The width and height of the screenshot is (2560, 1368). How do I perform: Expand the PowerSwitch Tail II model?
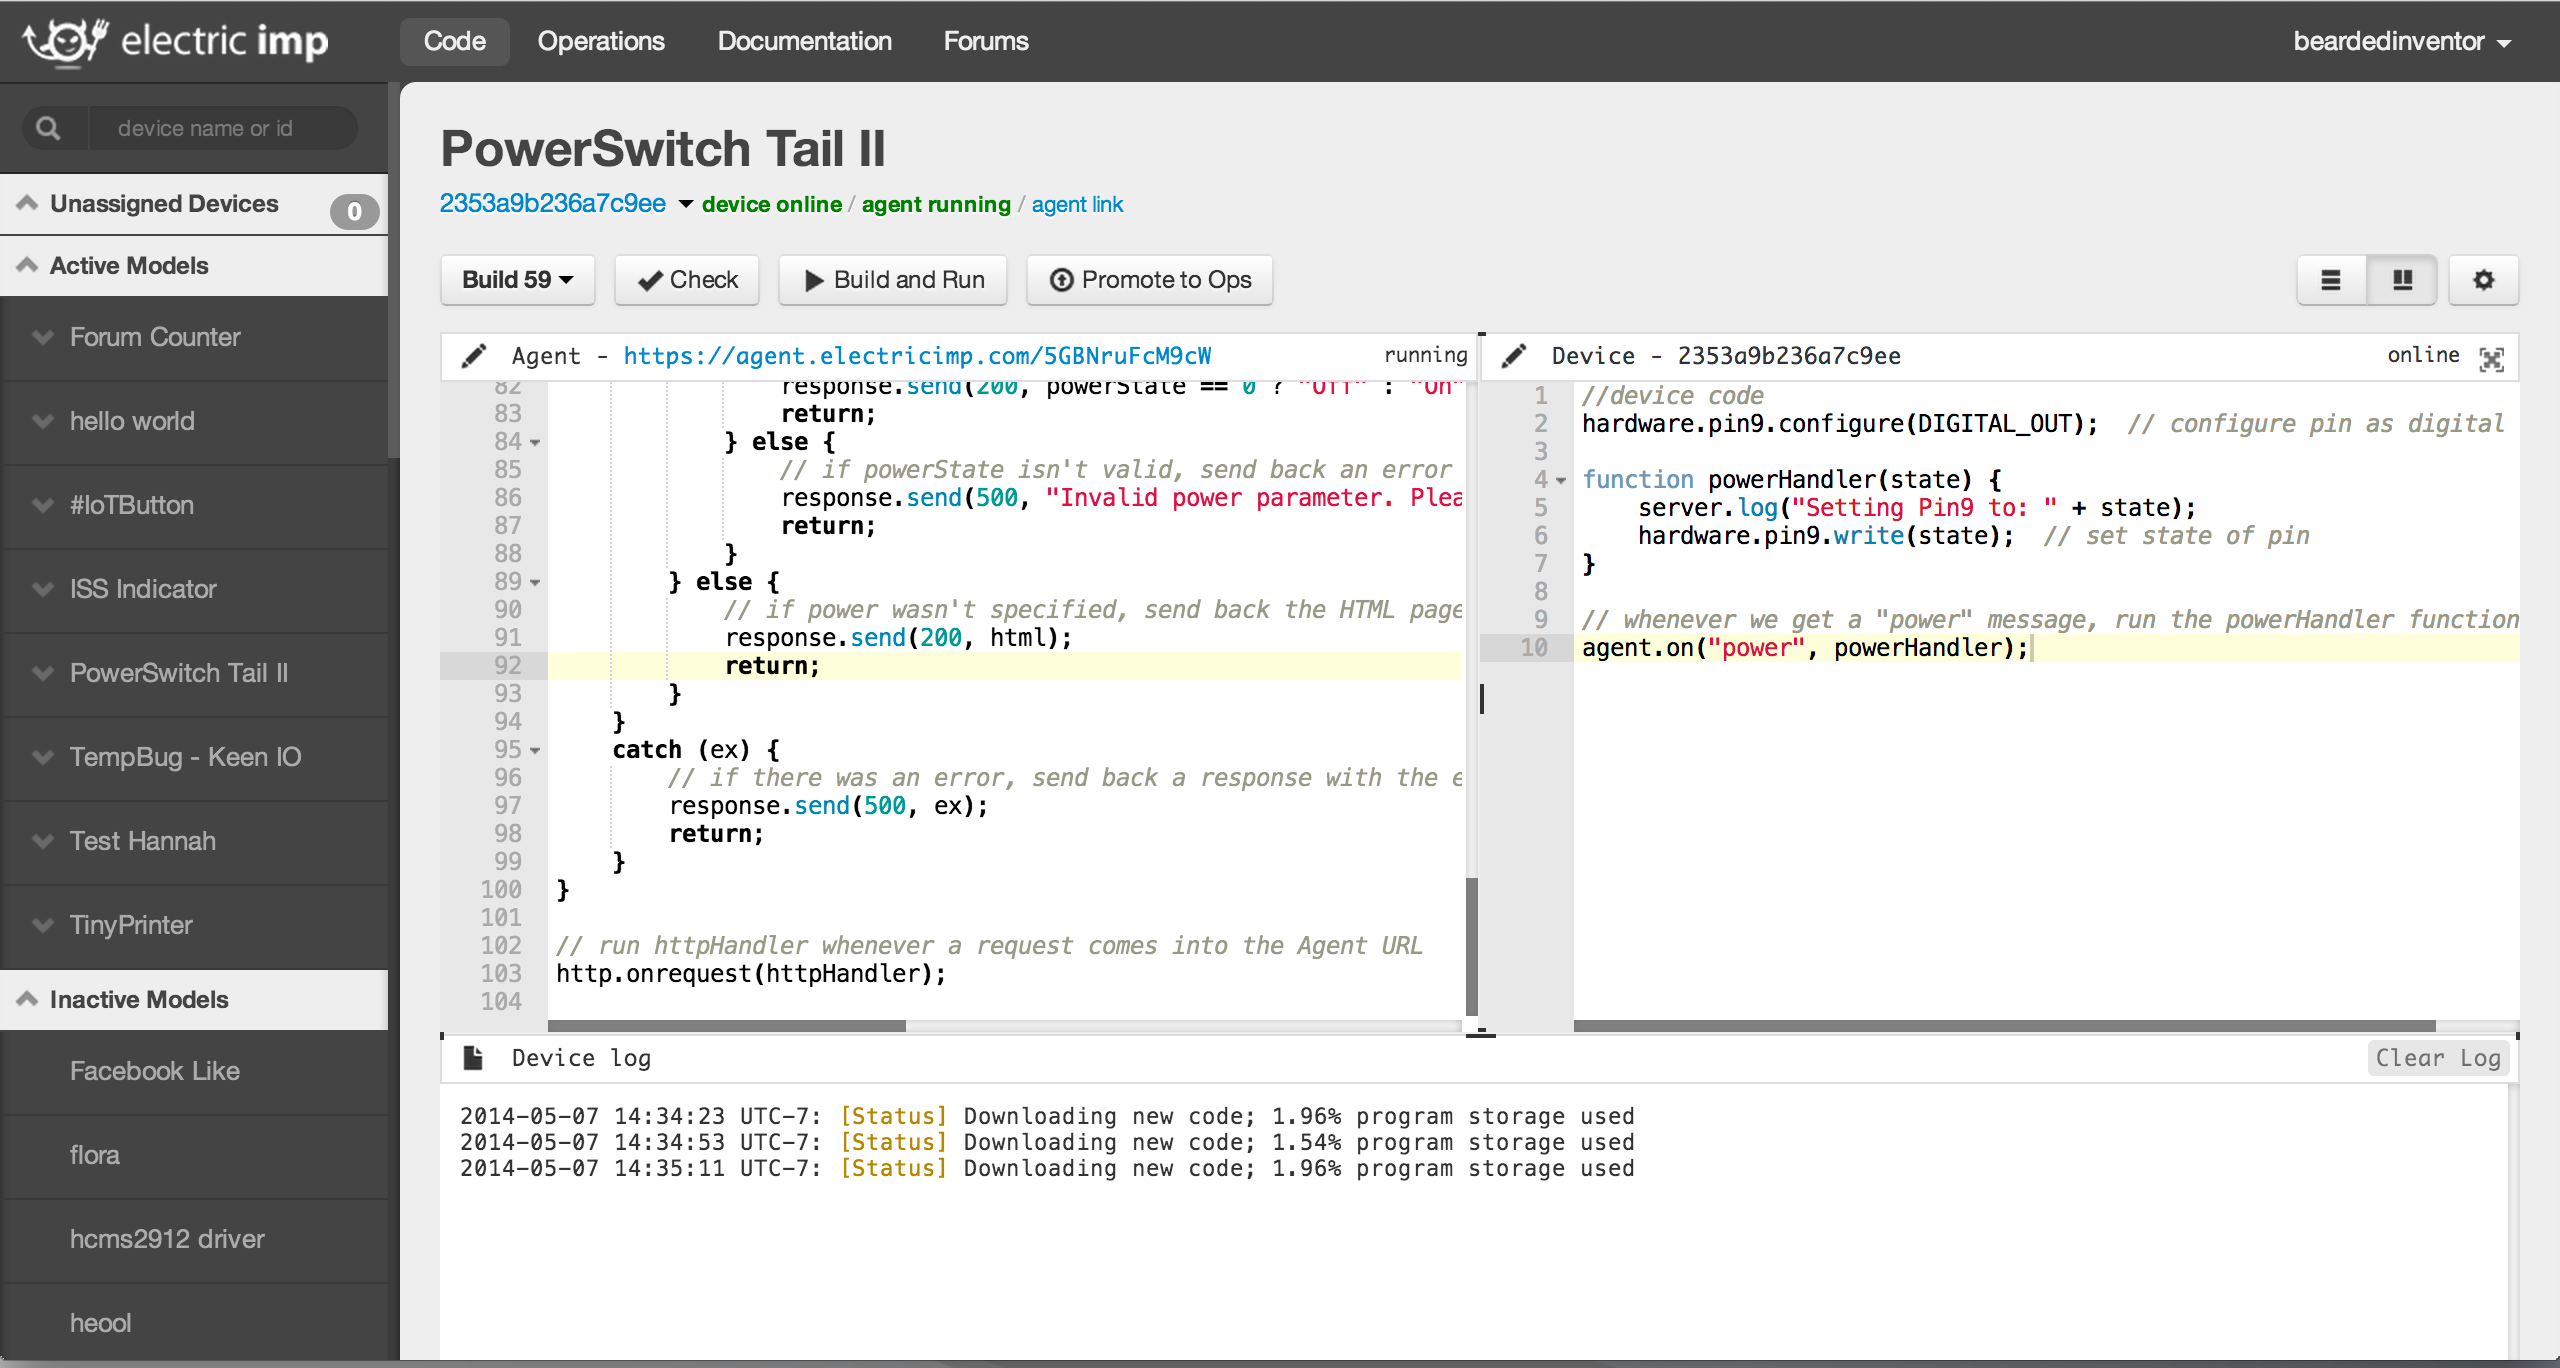click(x=43, y=673)
